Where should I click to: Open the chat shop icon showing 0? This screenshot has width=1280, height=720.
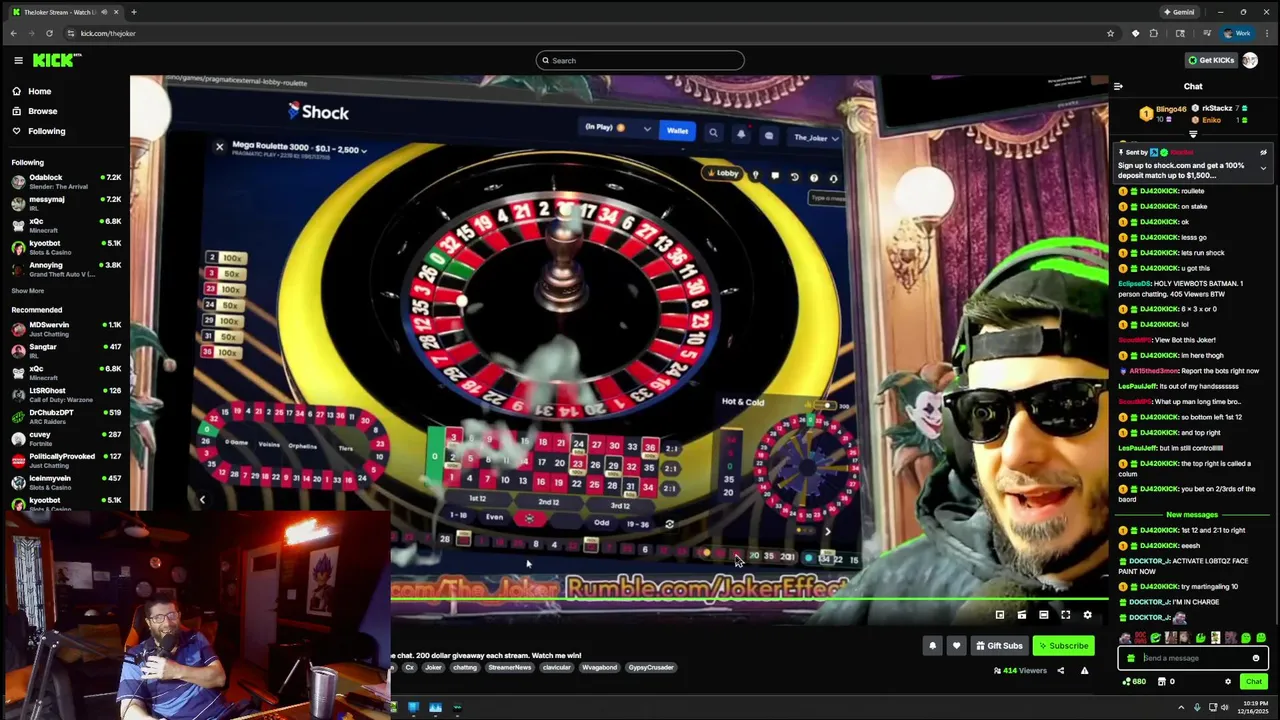[x=1166, y=682]
